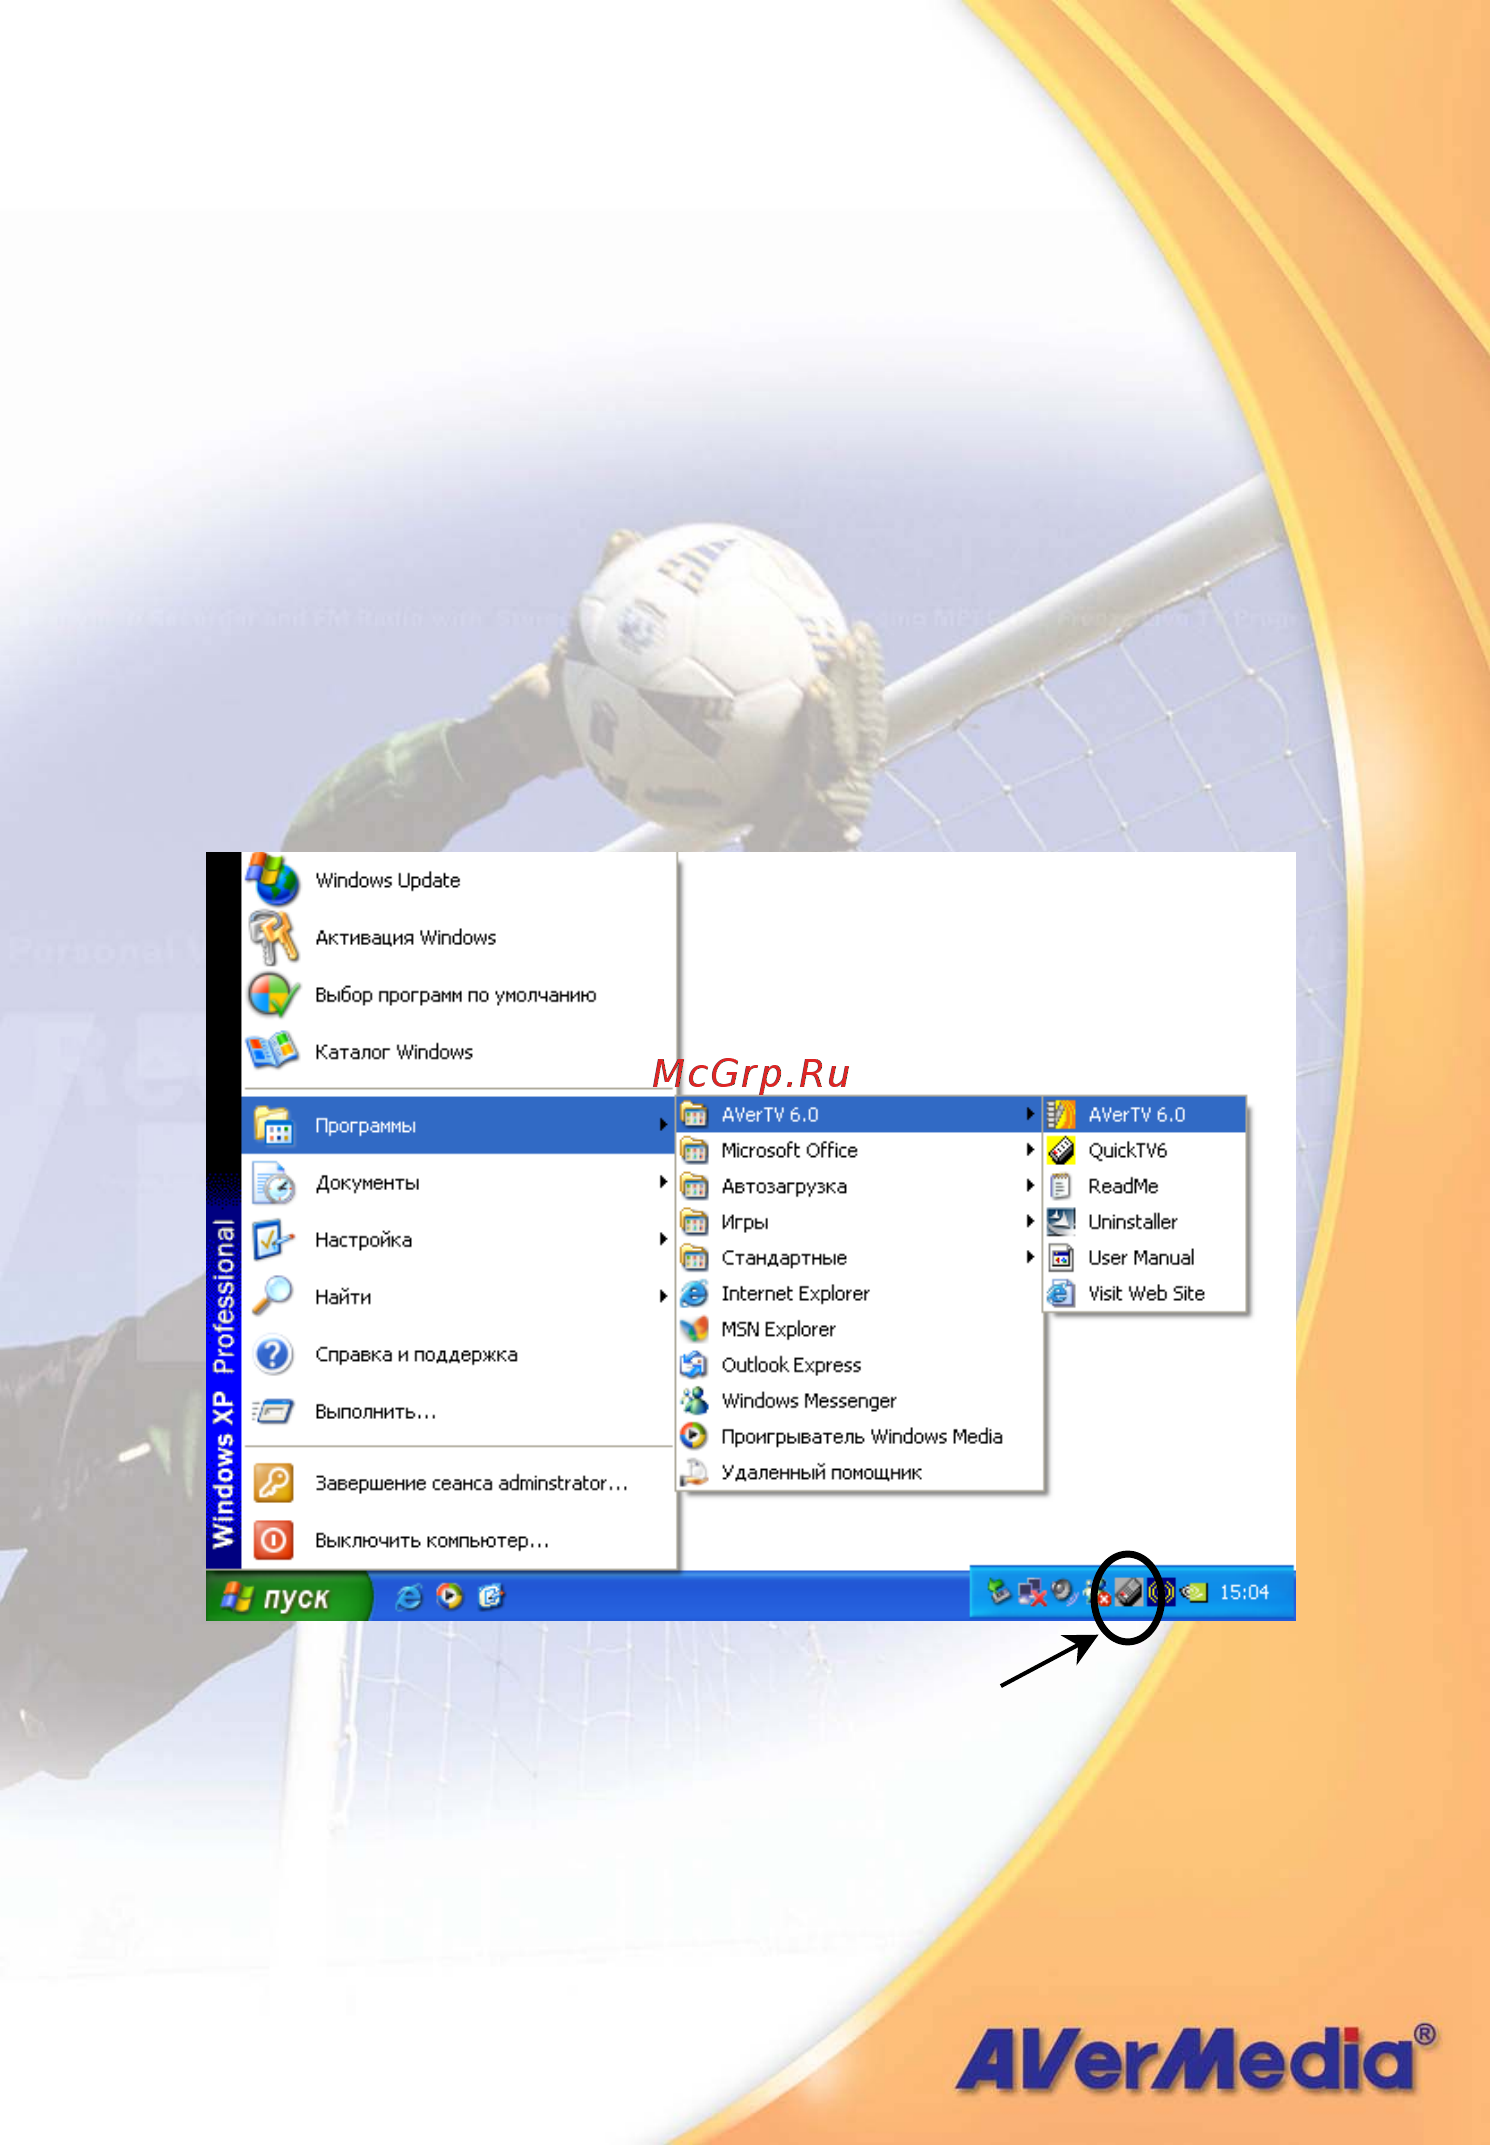
Task: Launch Проигрыватель Windows Media
Action: click(859, 1437)
